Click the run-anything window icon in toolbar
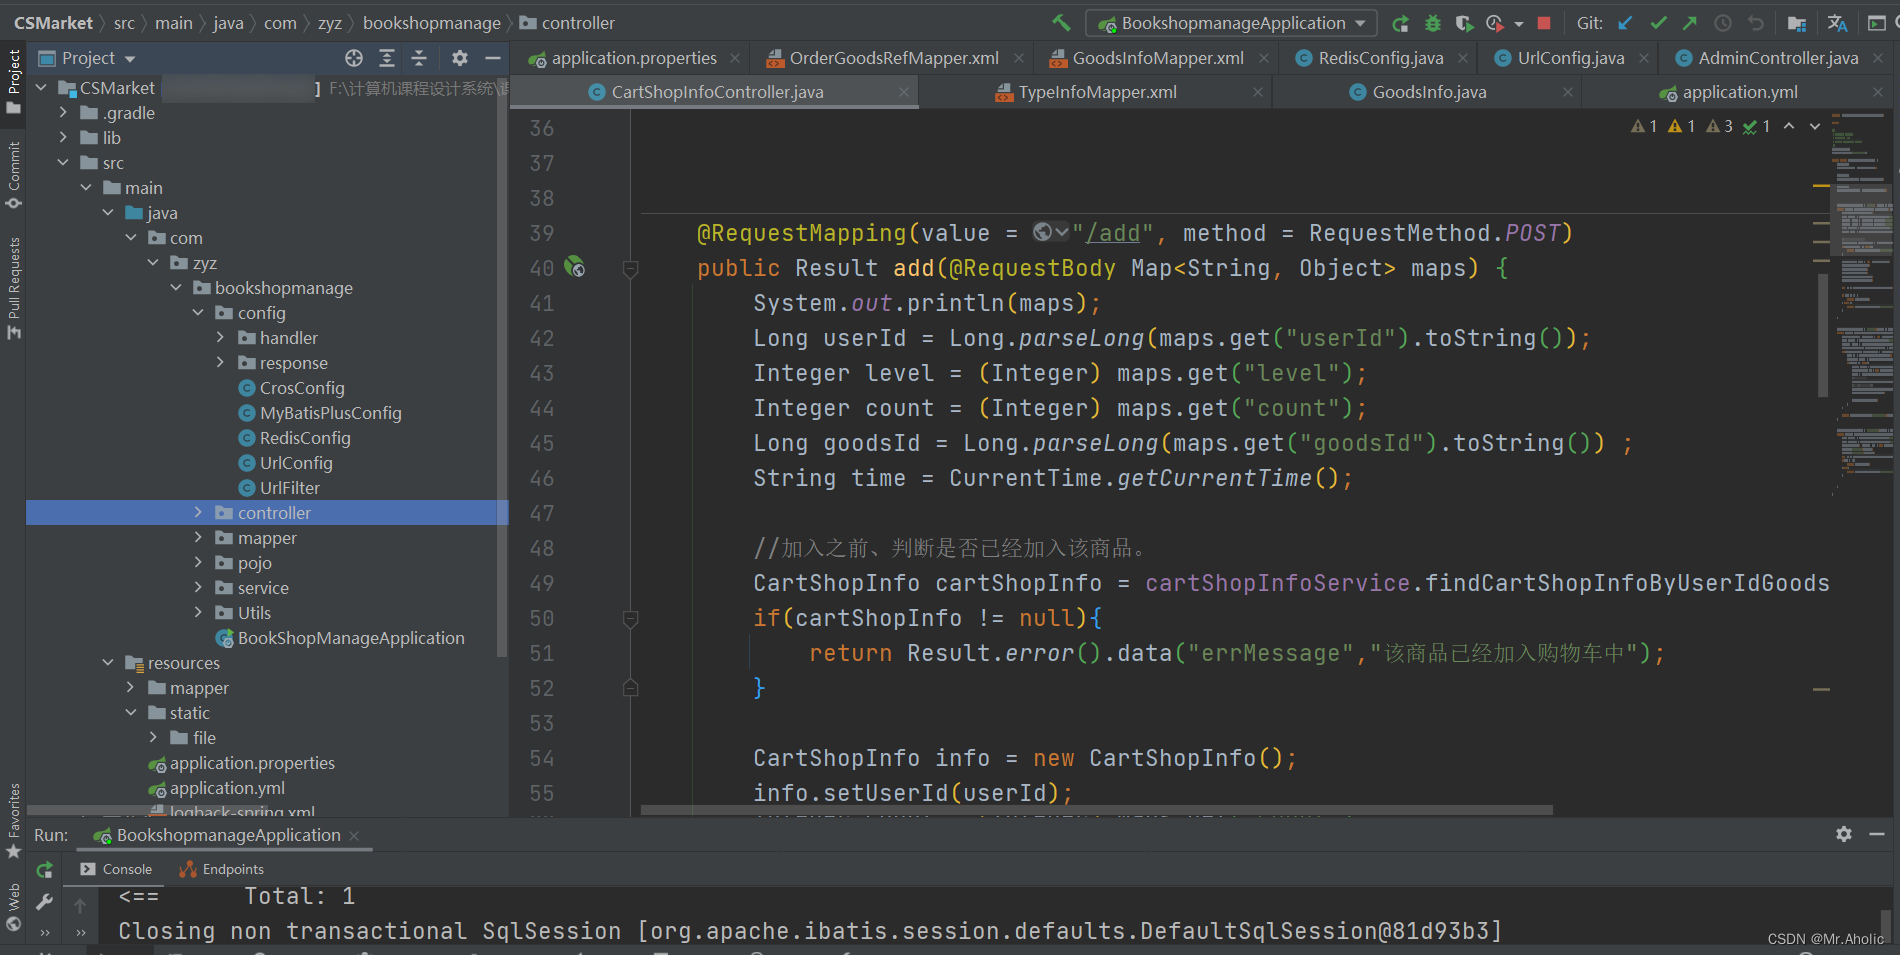 (1877, 23)
